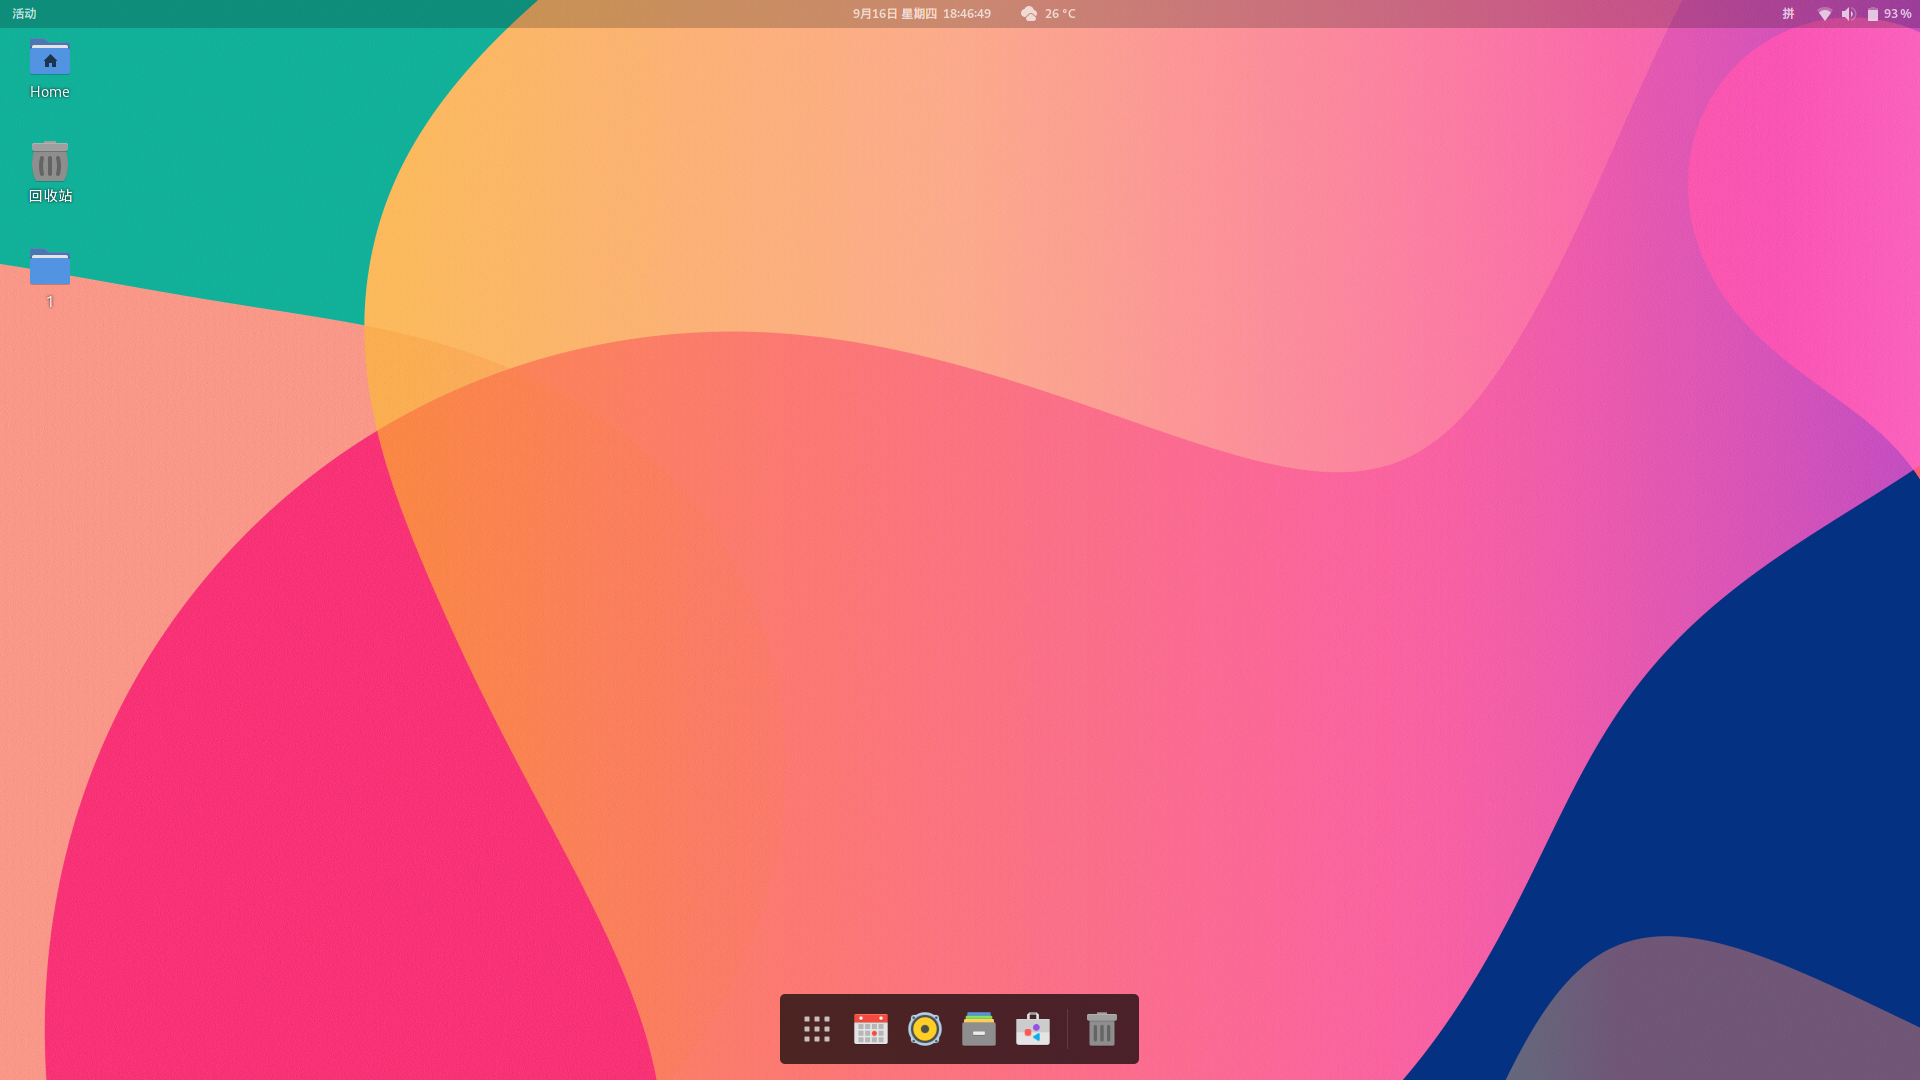1920x1080 pixels.
Task: Expand system menu via 93 % text
Action: (x=1897, y=14)
